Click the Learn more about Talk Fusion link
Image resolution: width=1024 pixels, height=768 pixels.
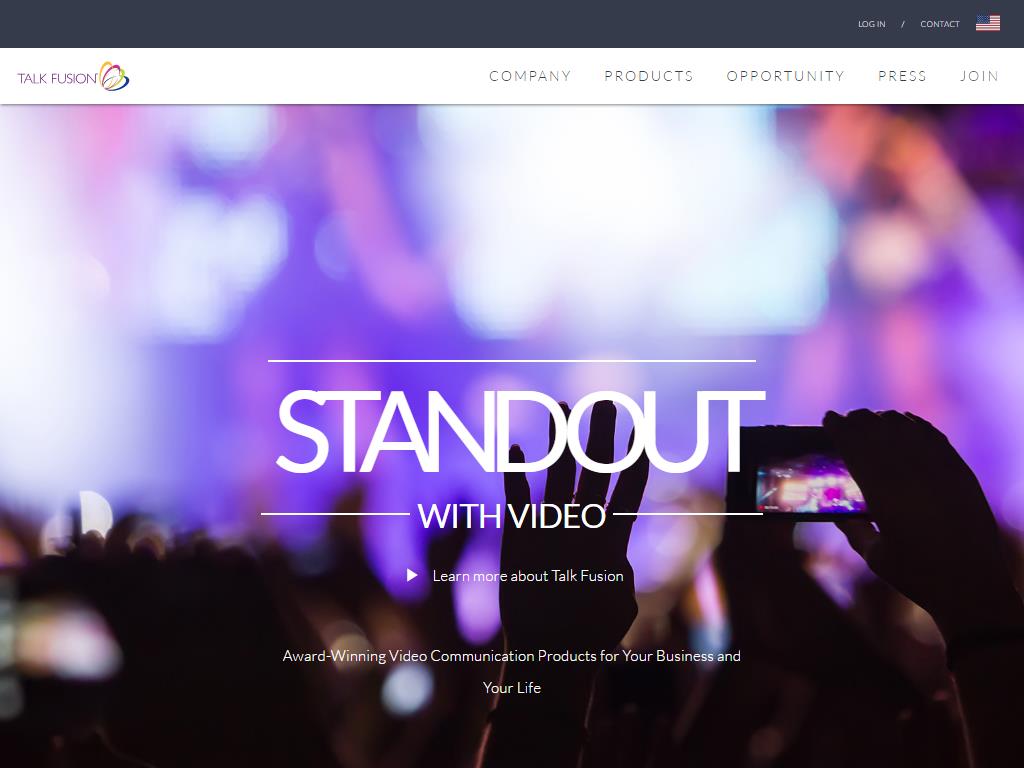[x=528, y=576]
